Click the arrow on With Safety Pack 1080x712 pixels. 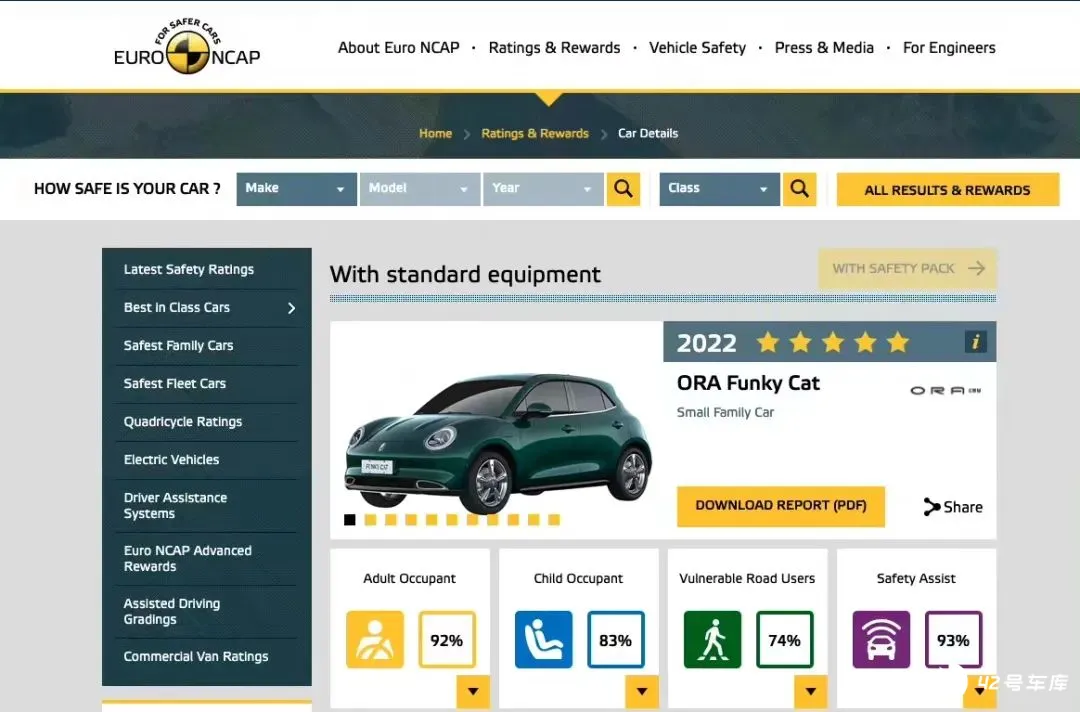click(976, 268)
